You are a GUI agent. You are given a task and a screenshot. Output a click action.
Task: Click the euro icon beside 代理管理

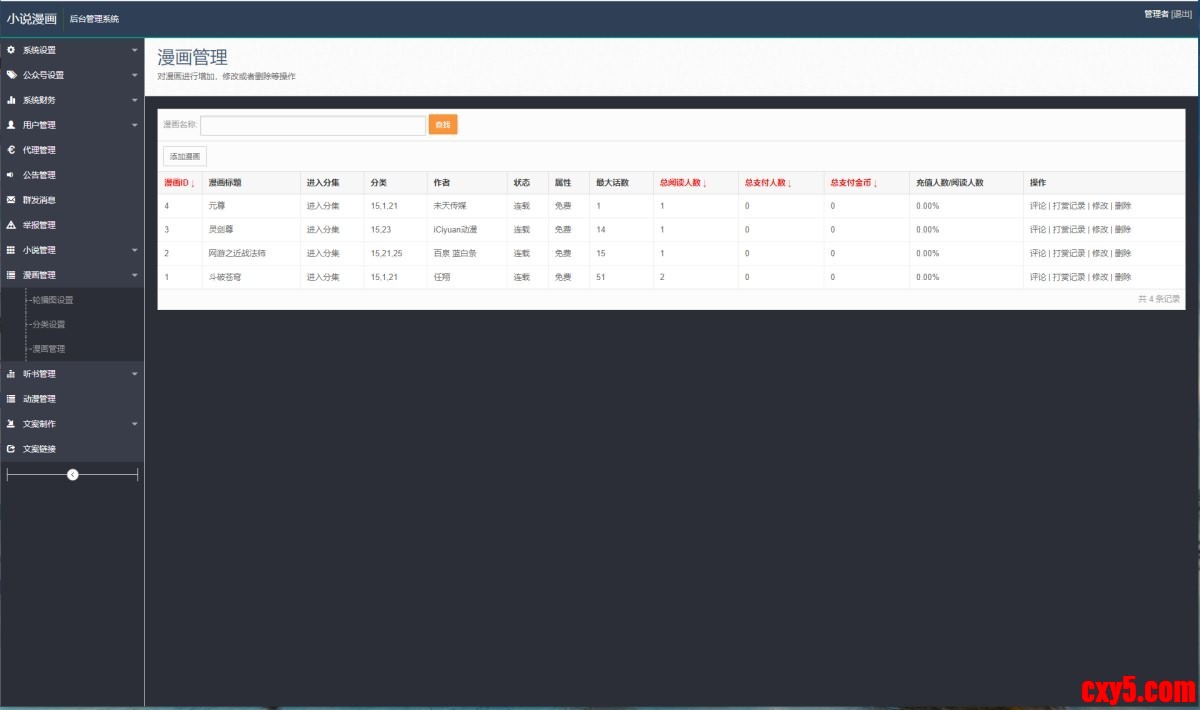[11, 150]
